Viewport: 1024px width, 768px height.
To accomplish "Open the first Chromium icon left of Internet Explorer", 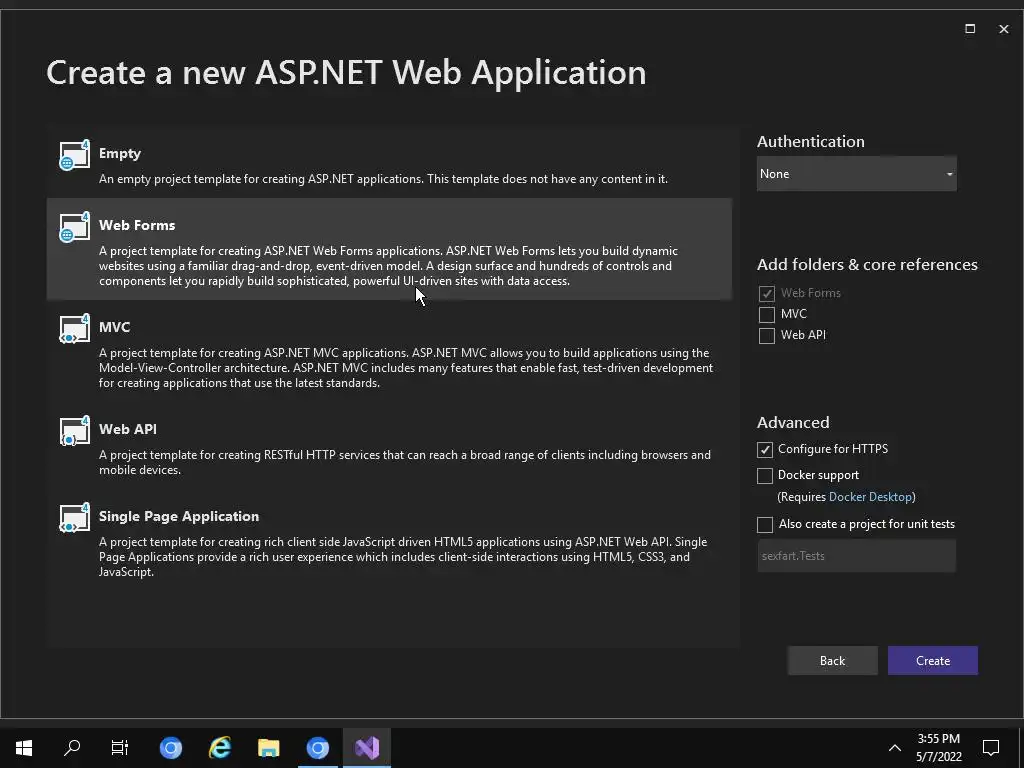I will click(170, 747).
